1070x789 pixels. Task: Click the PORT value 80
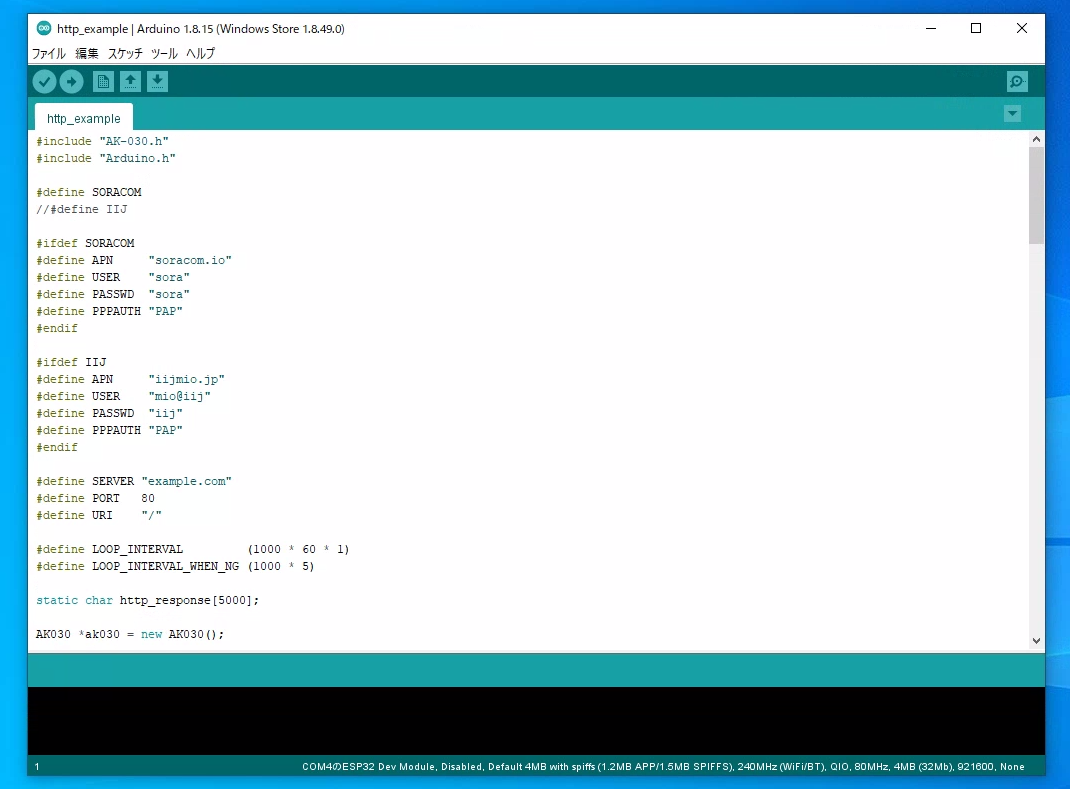pyautogui.click(x=148, y=499)
